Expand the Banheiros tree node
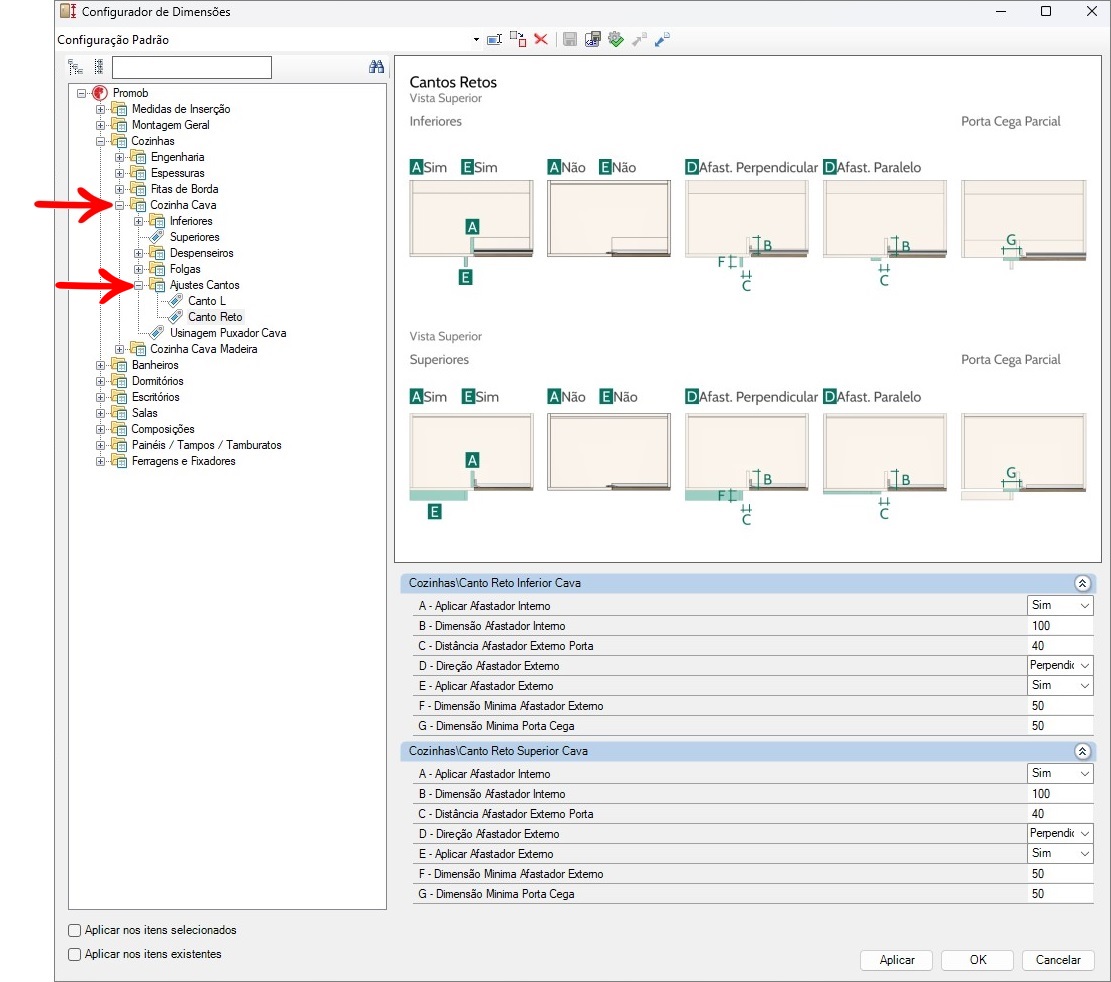 (x=101, y=365)
